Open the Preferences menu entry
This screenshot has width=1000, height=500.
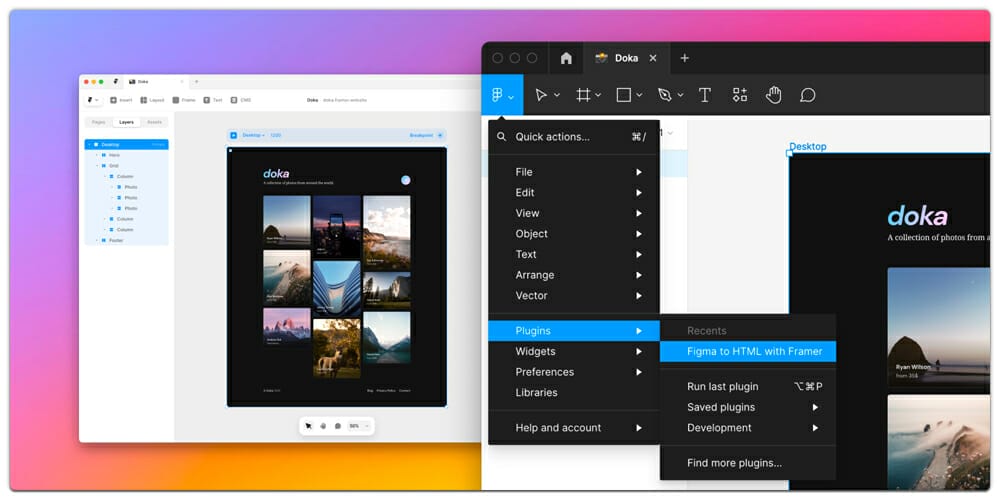[574, 372]
